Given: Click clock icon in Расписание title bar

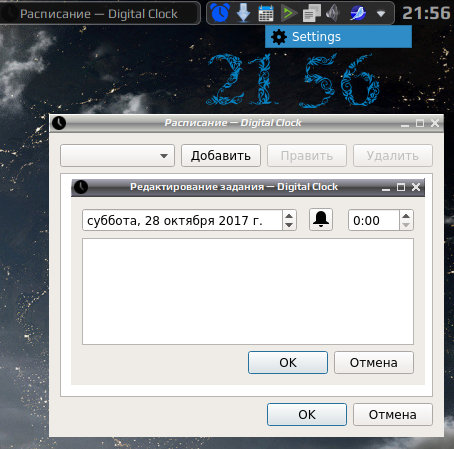Looking at the screenshot, I should [59, 123].
